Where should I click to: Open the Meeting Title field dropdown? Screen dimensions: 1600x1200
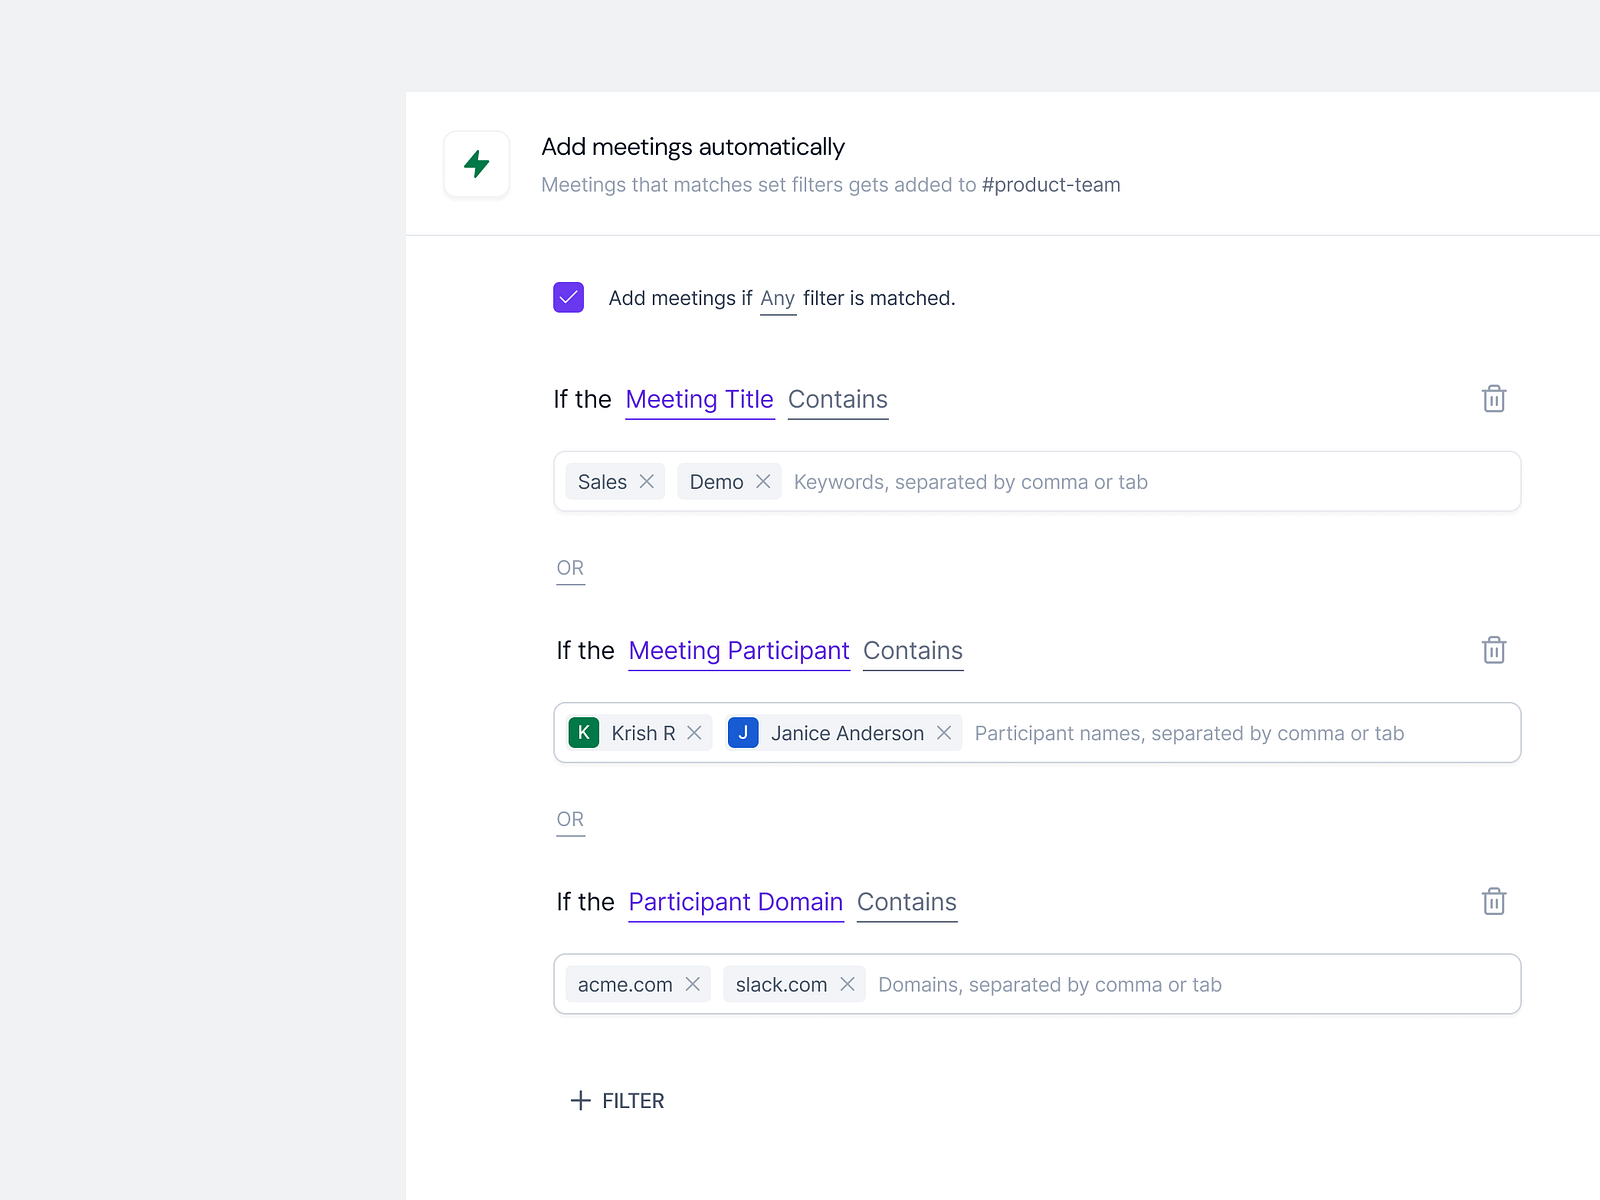[699, 399]
